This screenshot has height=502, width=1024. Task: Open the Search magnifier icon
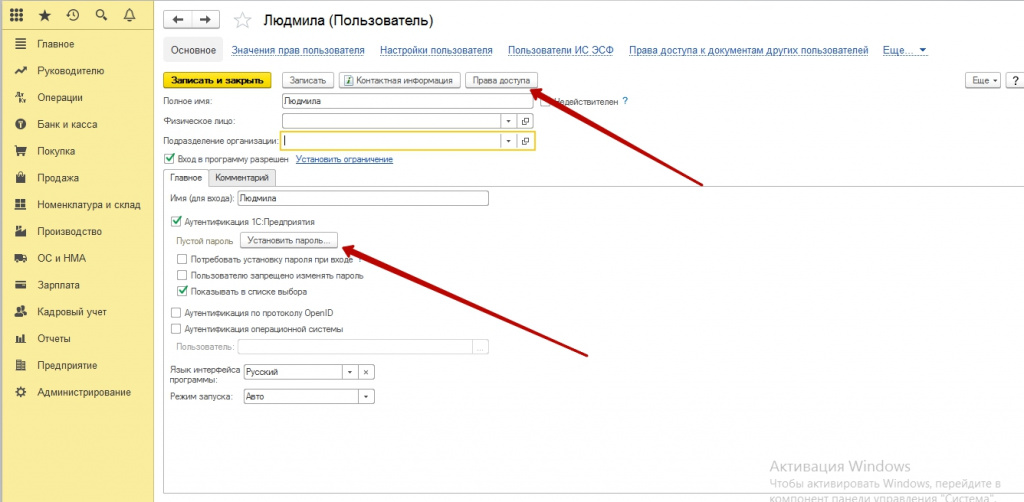pyautogui.click(x=101, y=15)
